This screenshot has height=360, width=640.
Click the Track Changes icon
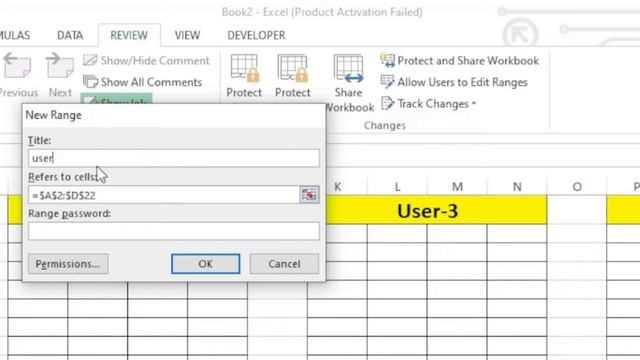[387, 104]
